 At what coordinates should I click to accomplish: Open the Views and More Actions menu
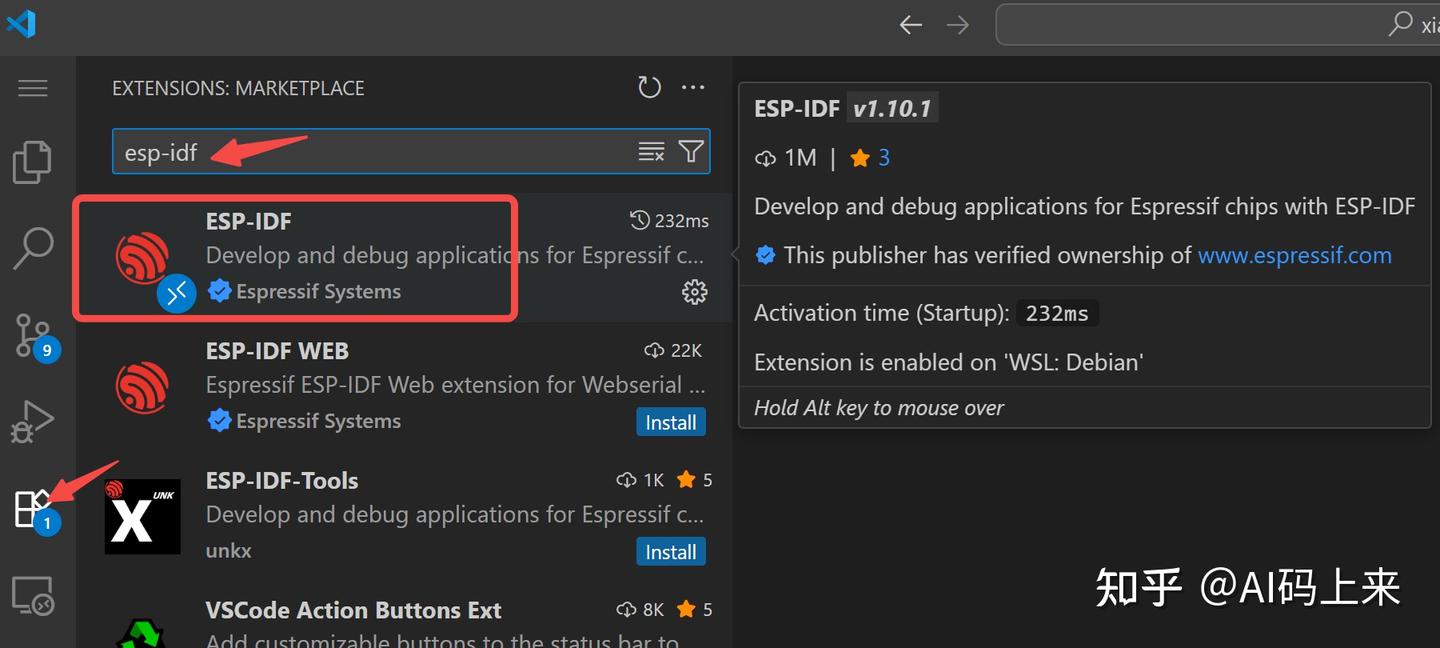click(693, 88)
